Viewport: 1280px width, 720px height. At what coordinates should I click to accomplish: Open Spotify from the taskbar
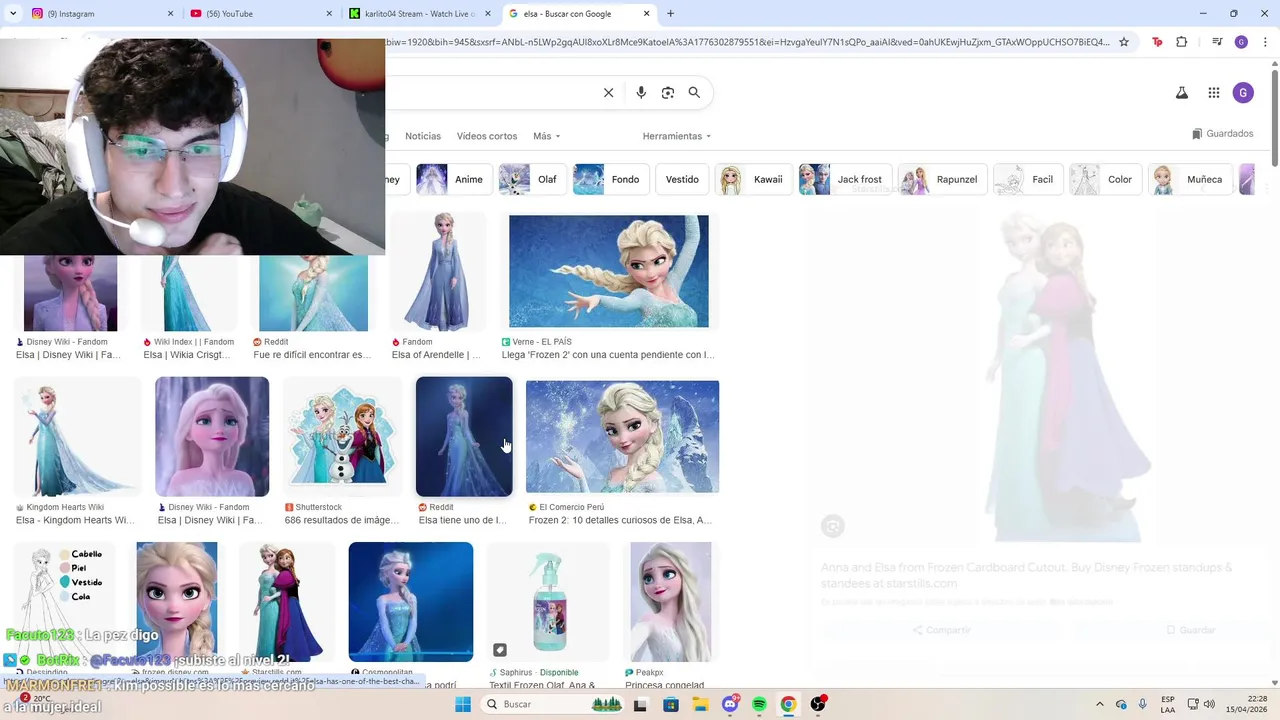[x=759, y=704]
